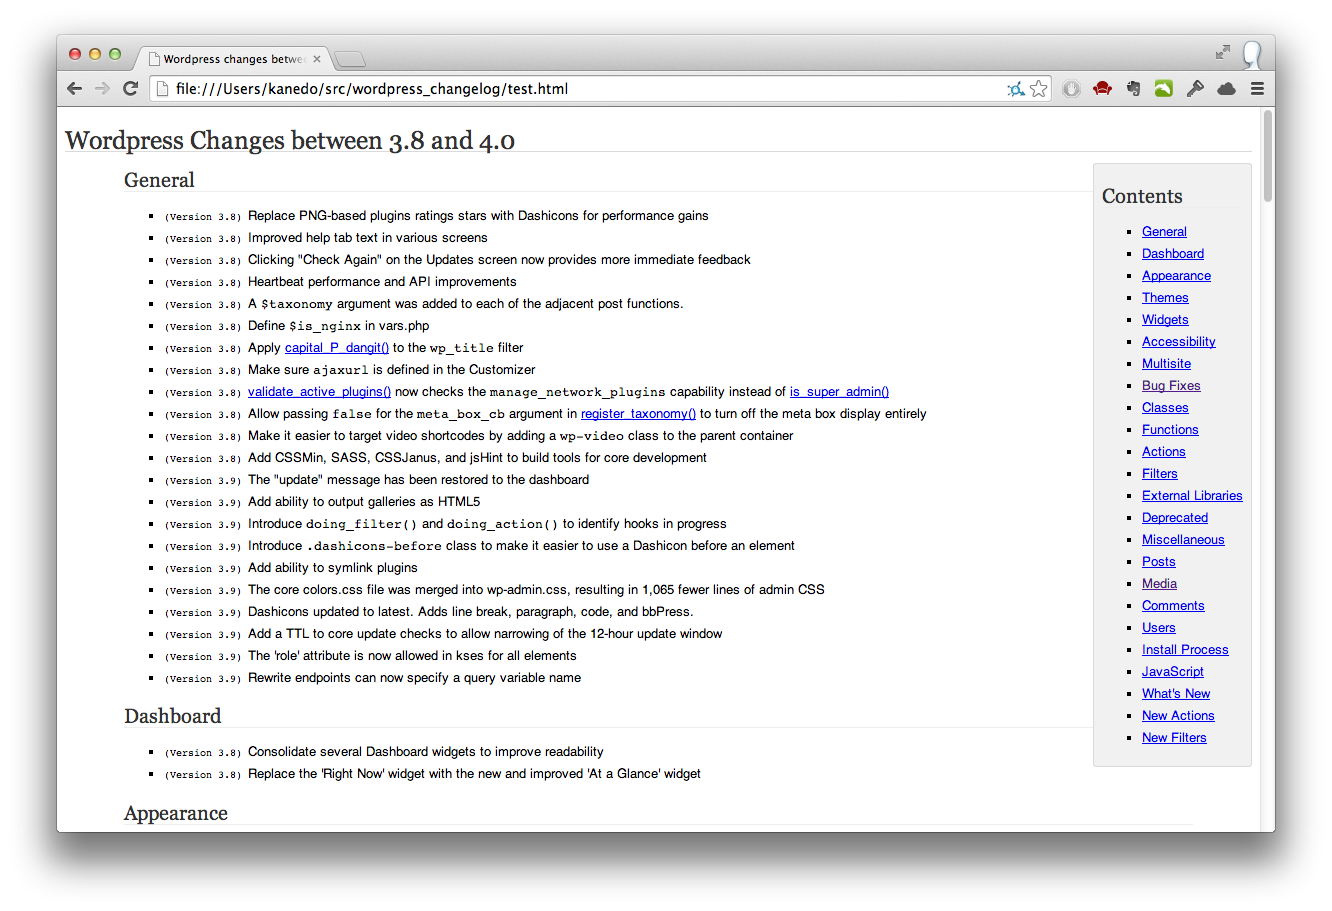1332x911 pixels.
Task: Close the Wordpress changes tab
Action: pos(317,59)
